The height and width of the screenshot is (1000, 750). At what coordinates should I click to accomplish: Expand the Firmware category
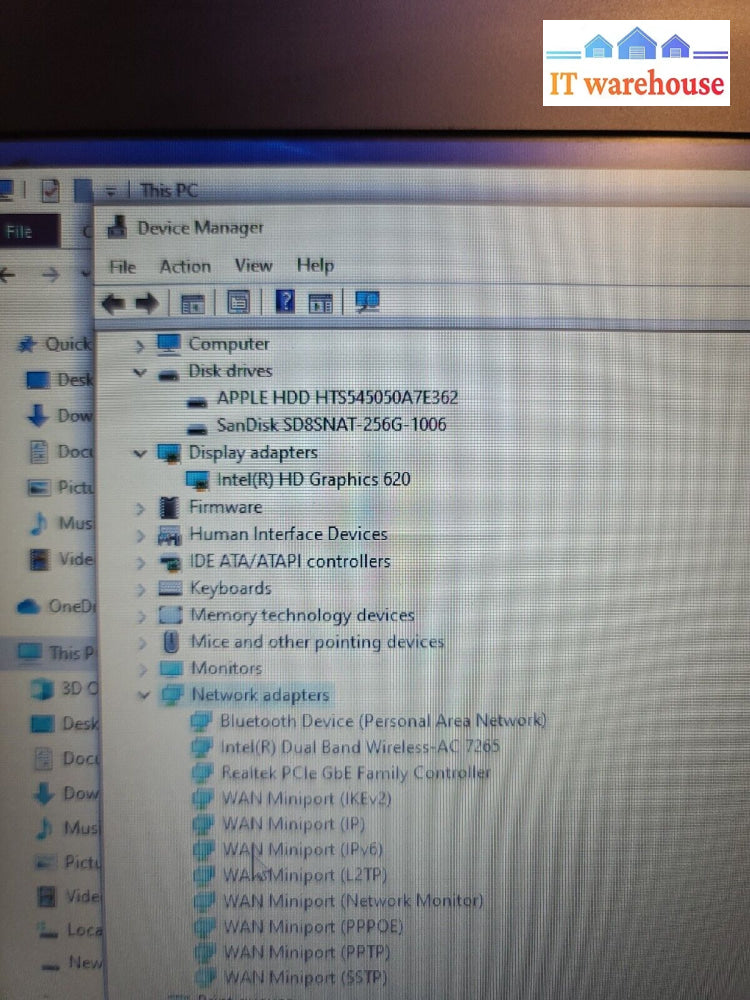point(140,508)
